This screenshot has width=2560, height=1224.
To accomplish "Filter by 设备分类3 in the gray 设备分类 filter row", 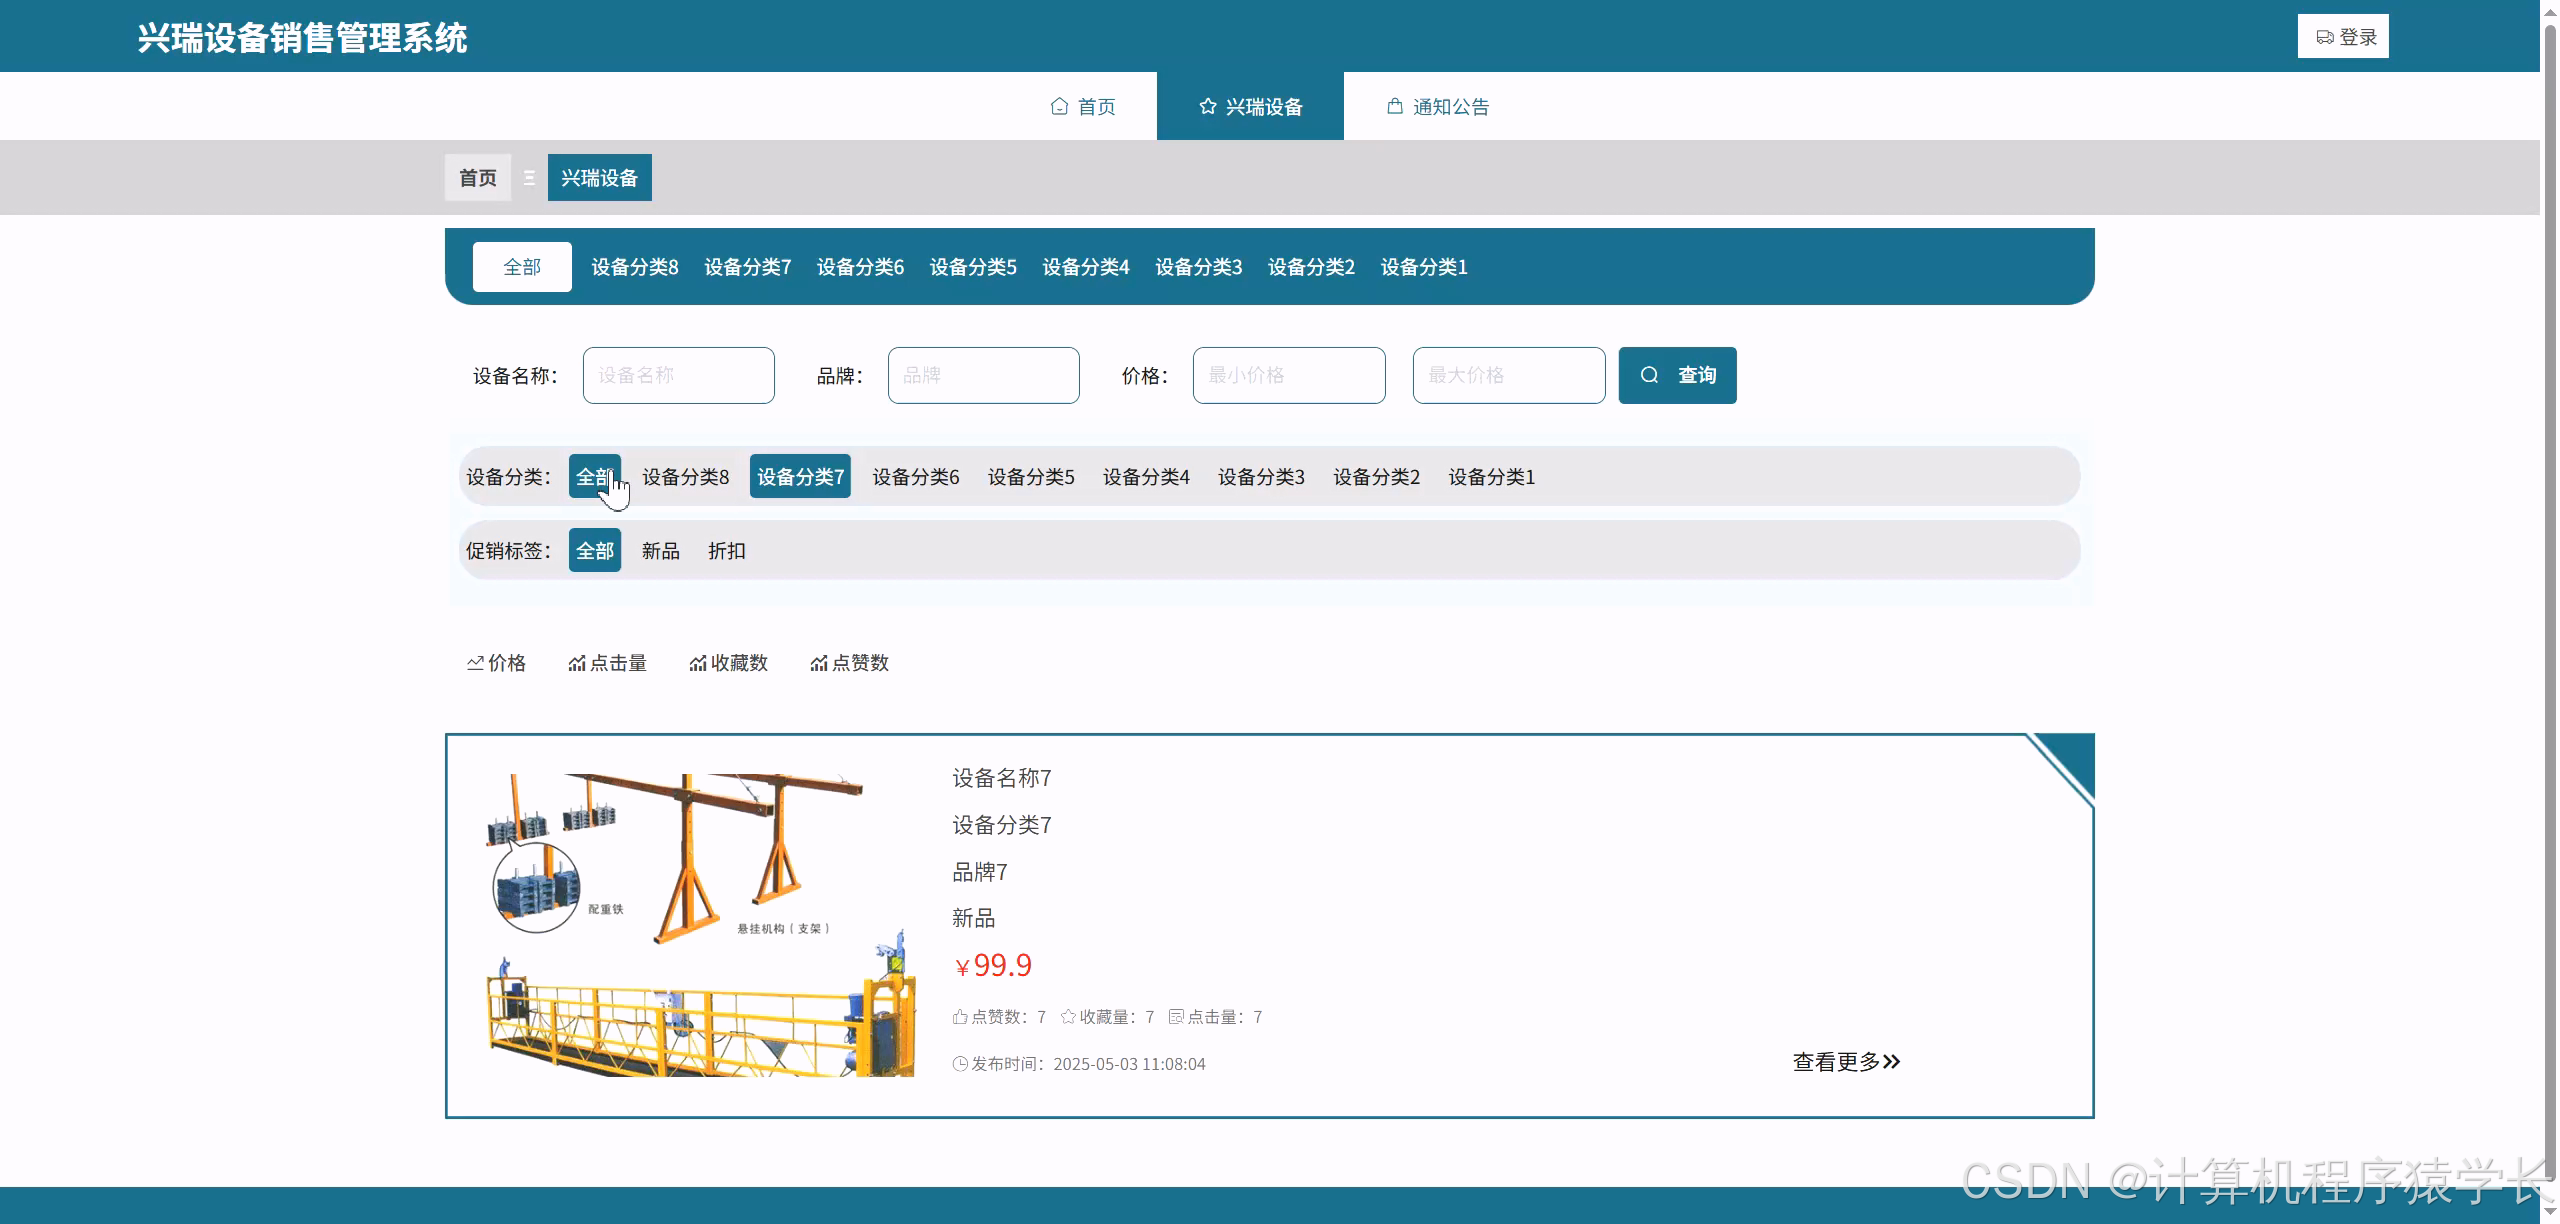I will pos(1261,476).
